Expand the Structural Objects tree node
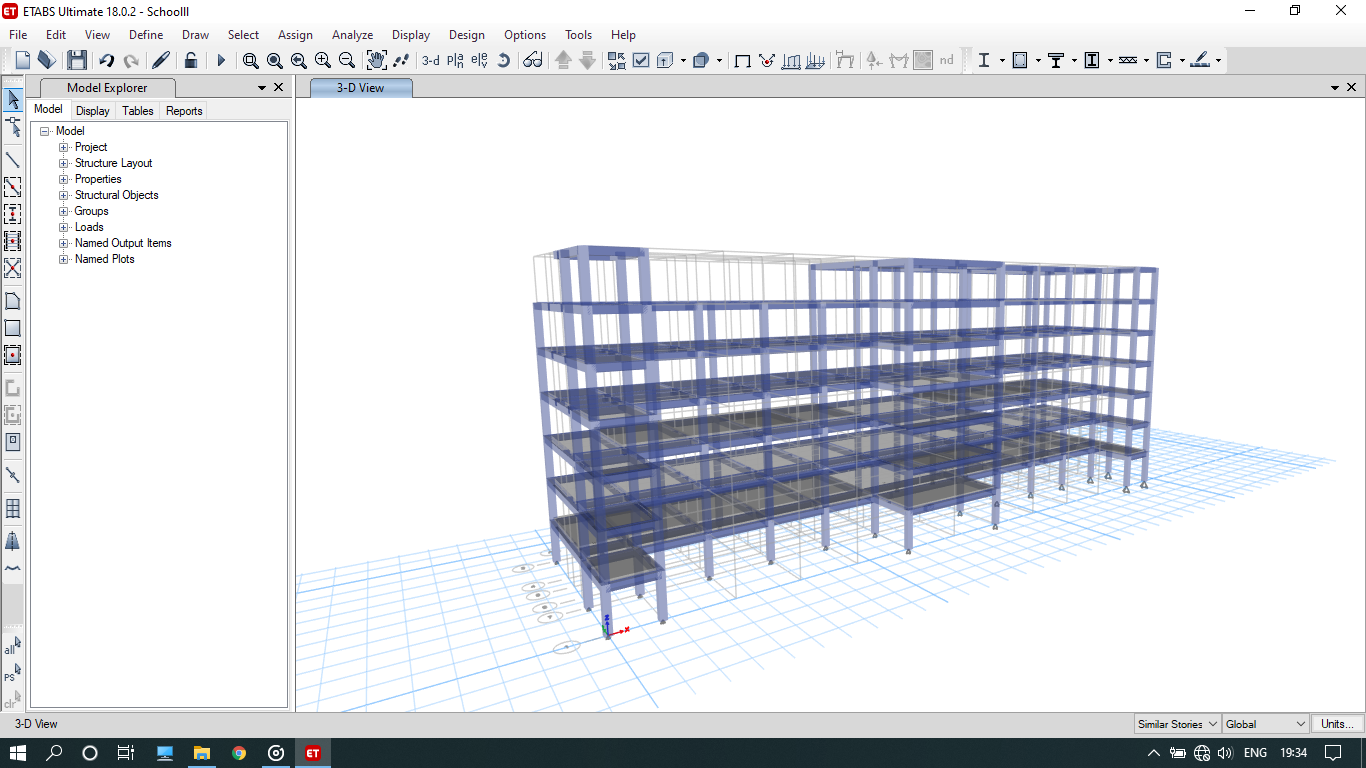1366x768 pixels. (x=63, y=195)
